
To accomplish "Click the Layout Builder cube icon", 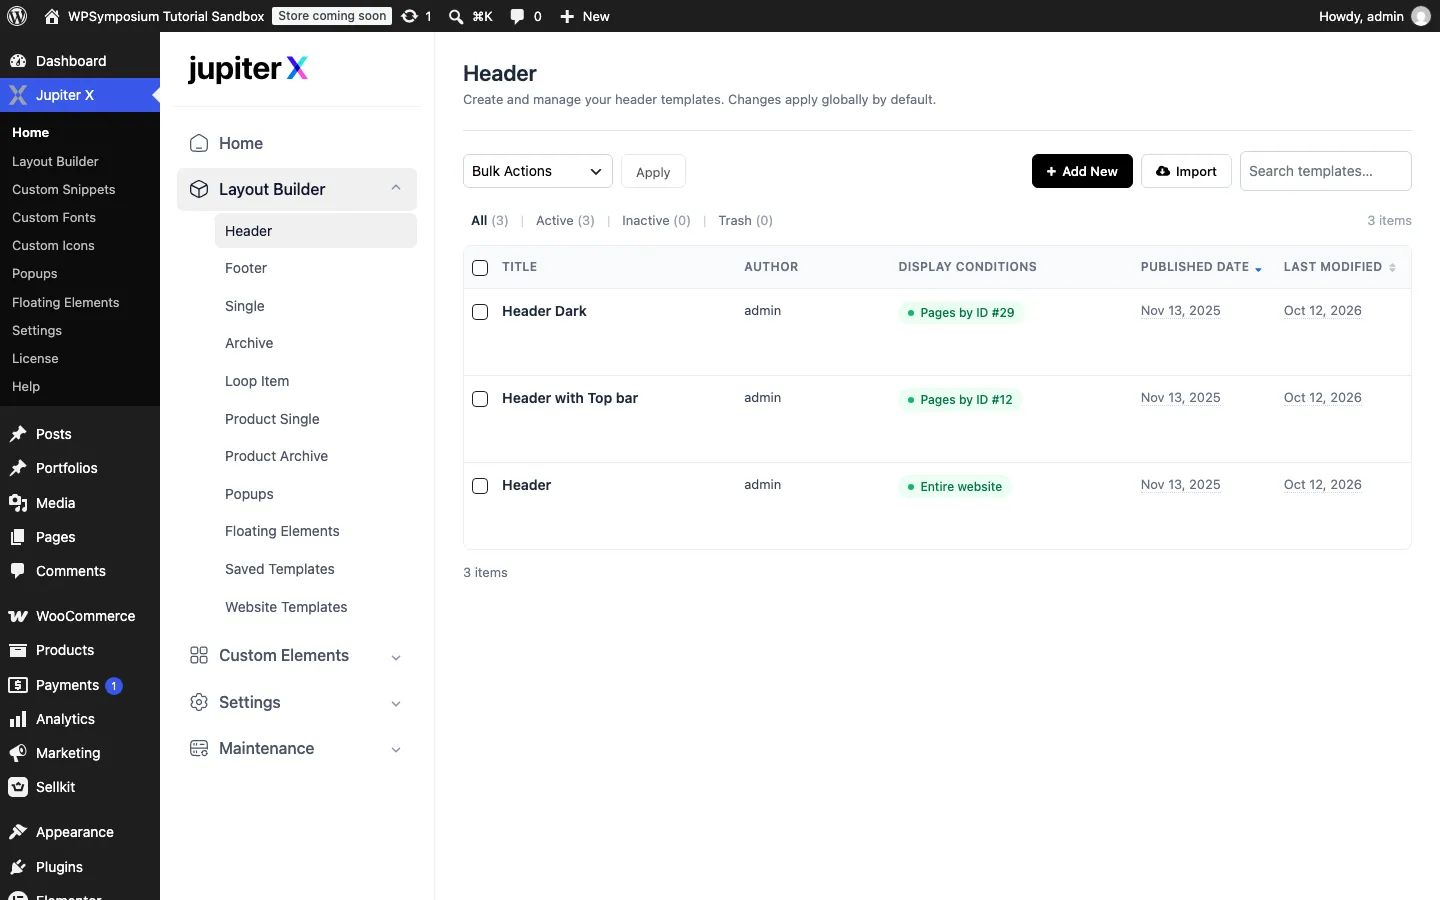I will point(199,189).
